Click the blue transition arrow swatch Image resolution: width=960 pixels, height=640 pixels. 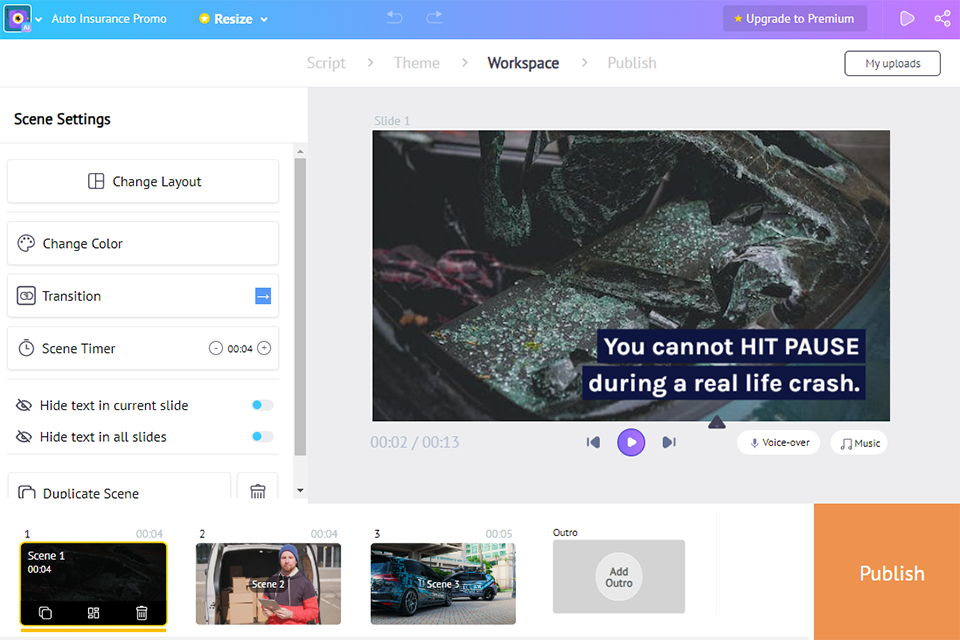click(x=263, y=296)
